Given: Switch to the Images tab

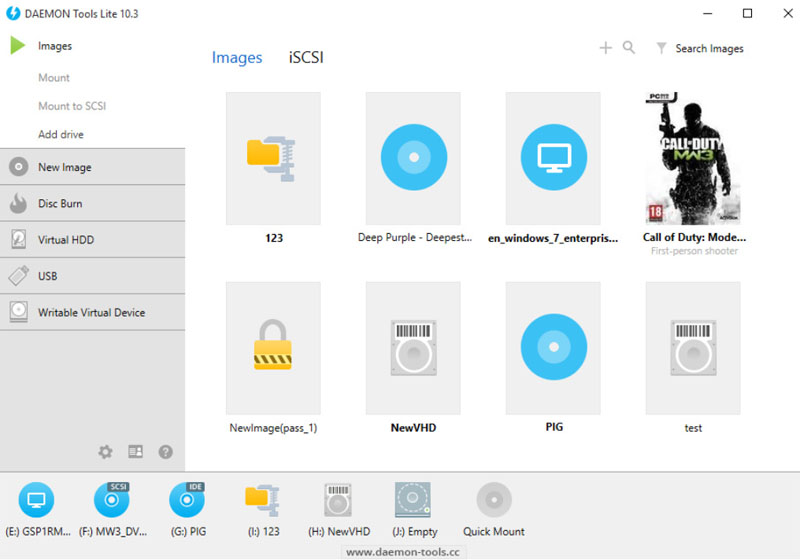Looking at the screenshot, I should pyautogui.click(x=237, y=58).
